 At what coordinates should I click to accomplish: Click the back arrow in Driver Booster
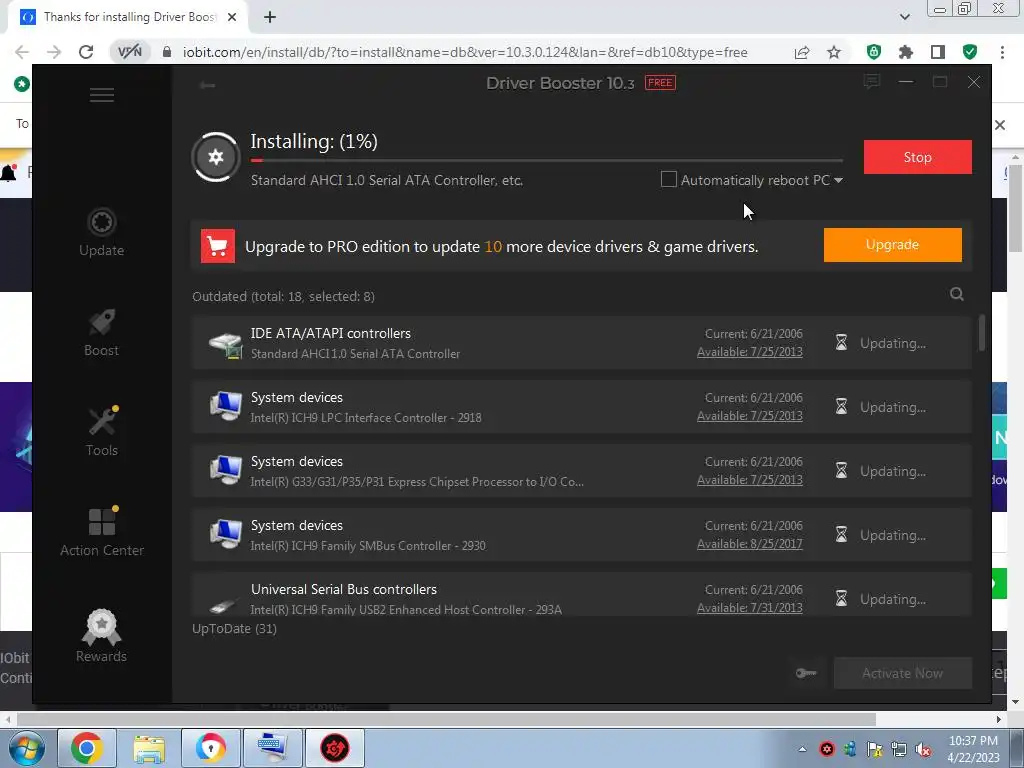point(208,85)
